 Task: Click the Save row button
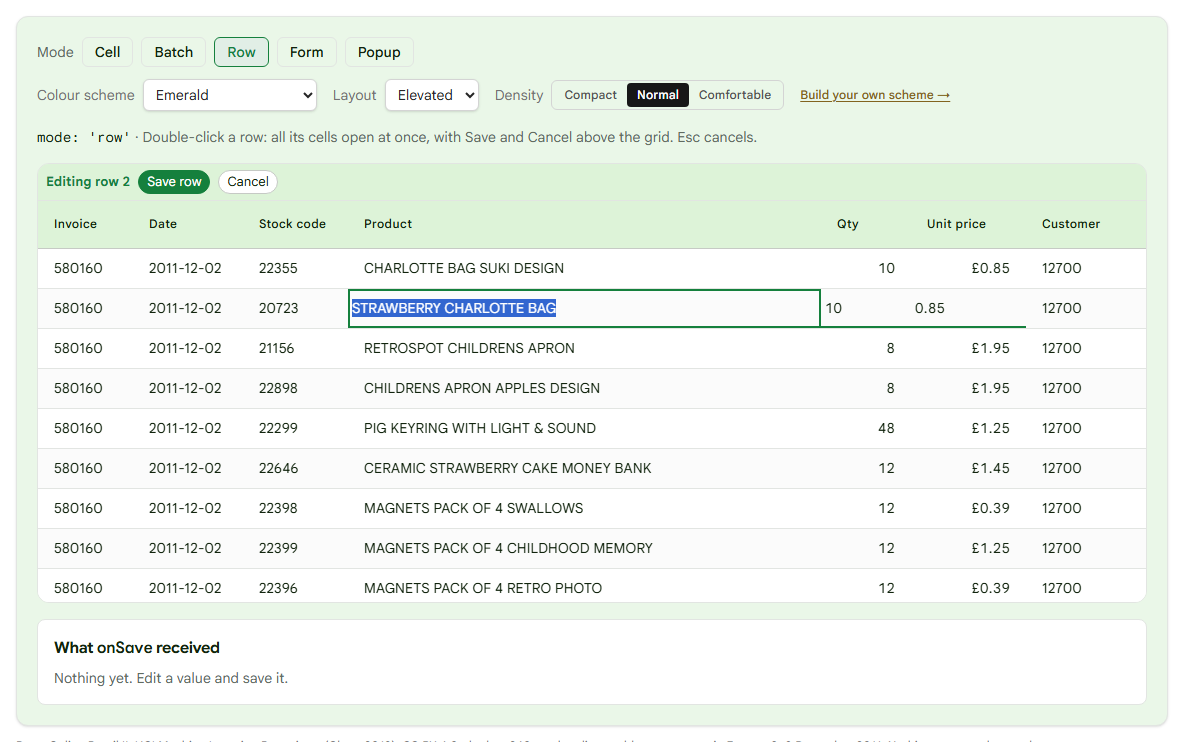coord(174,182)
